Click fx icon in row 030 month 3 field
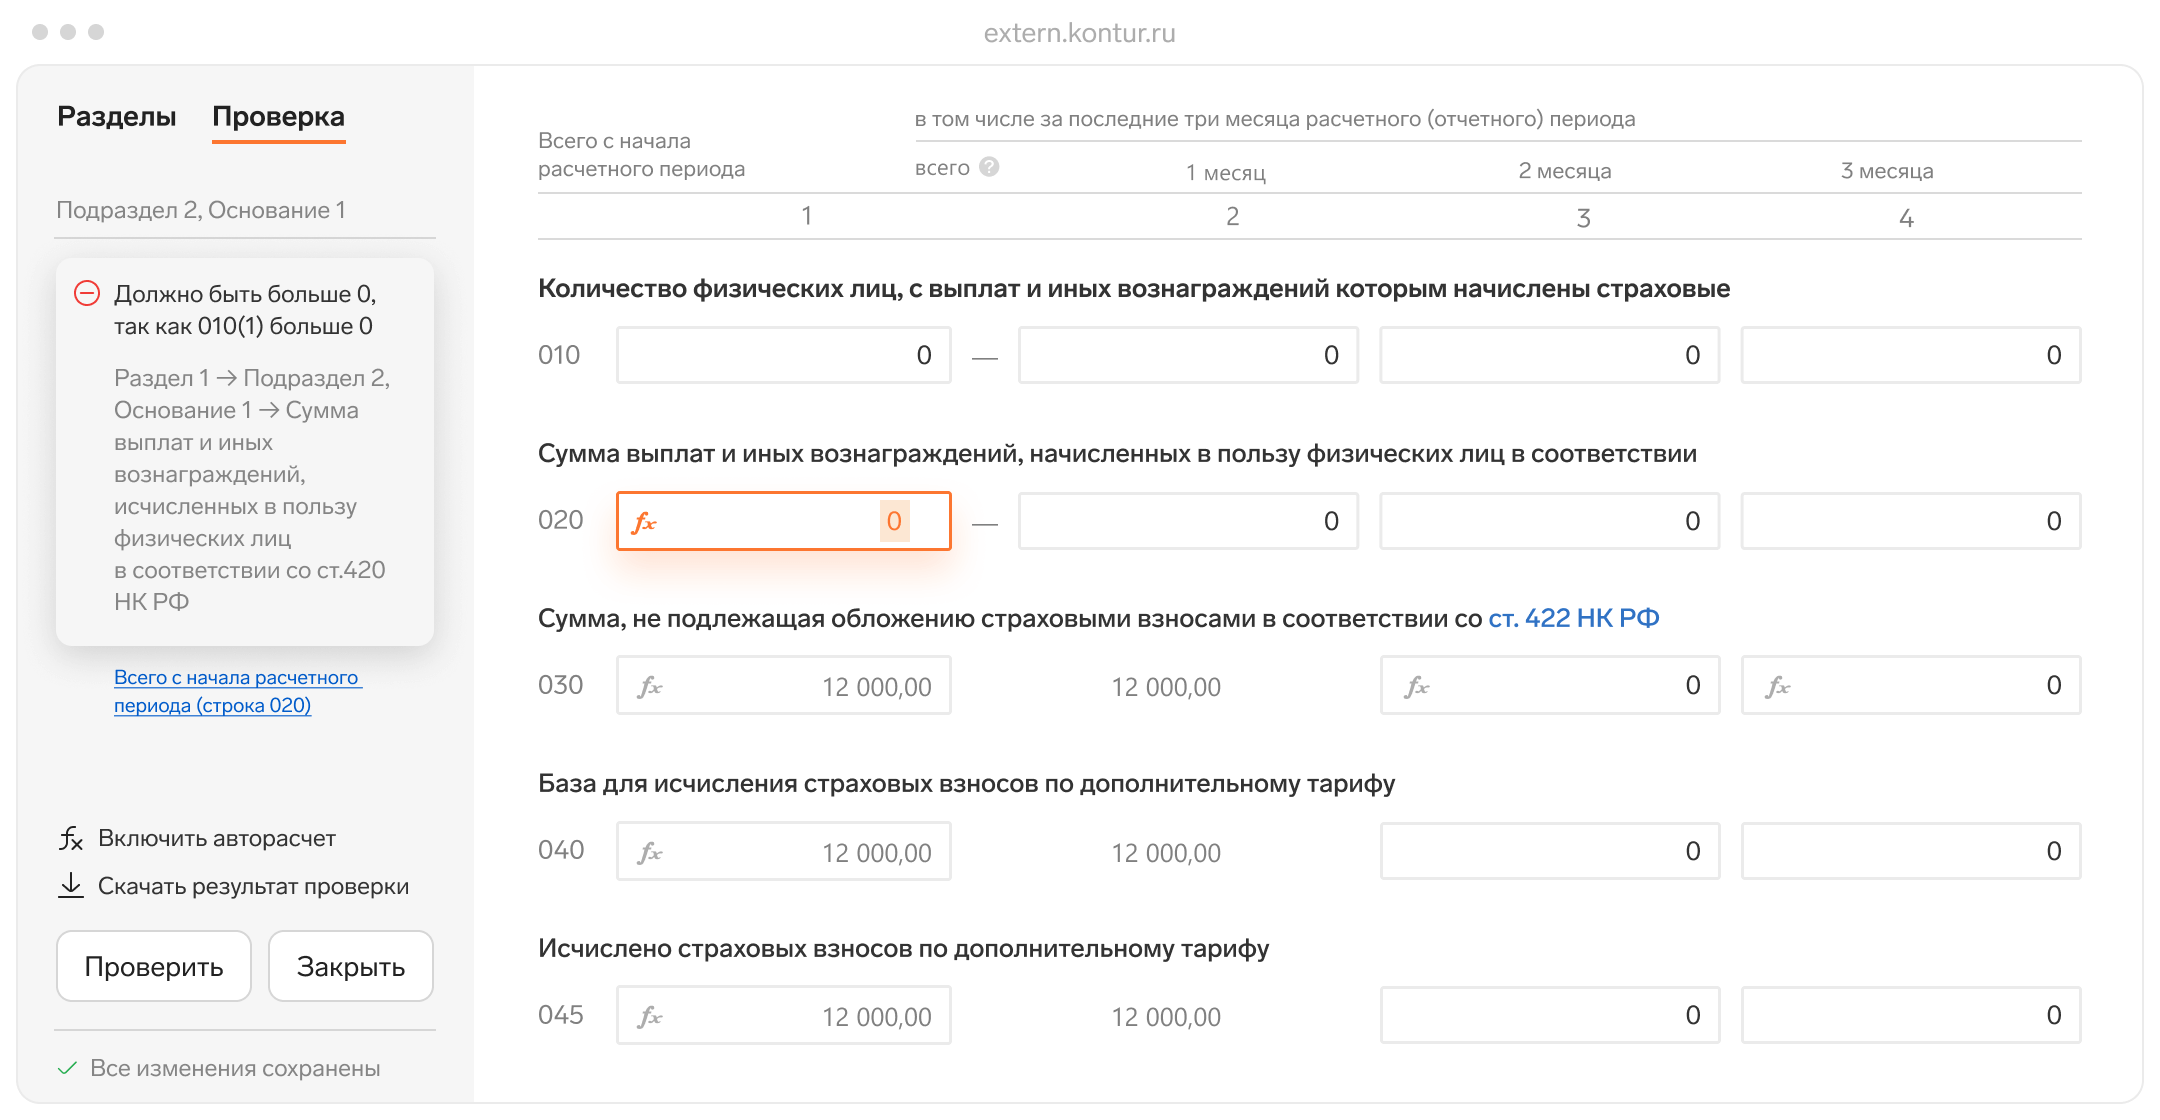This screenshot has width=2160, height=1120. 1778,687
